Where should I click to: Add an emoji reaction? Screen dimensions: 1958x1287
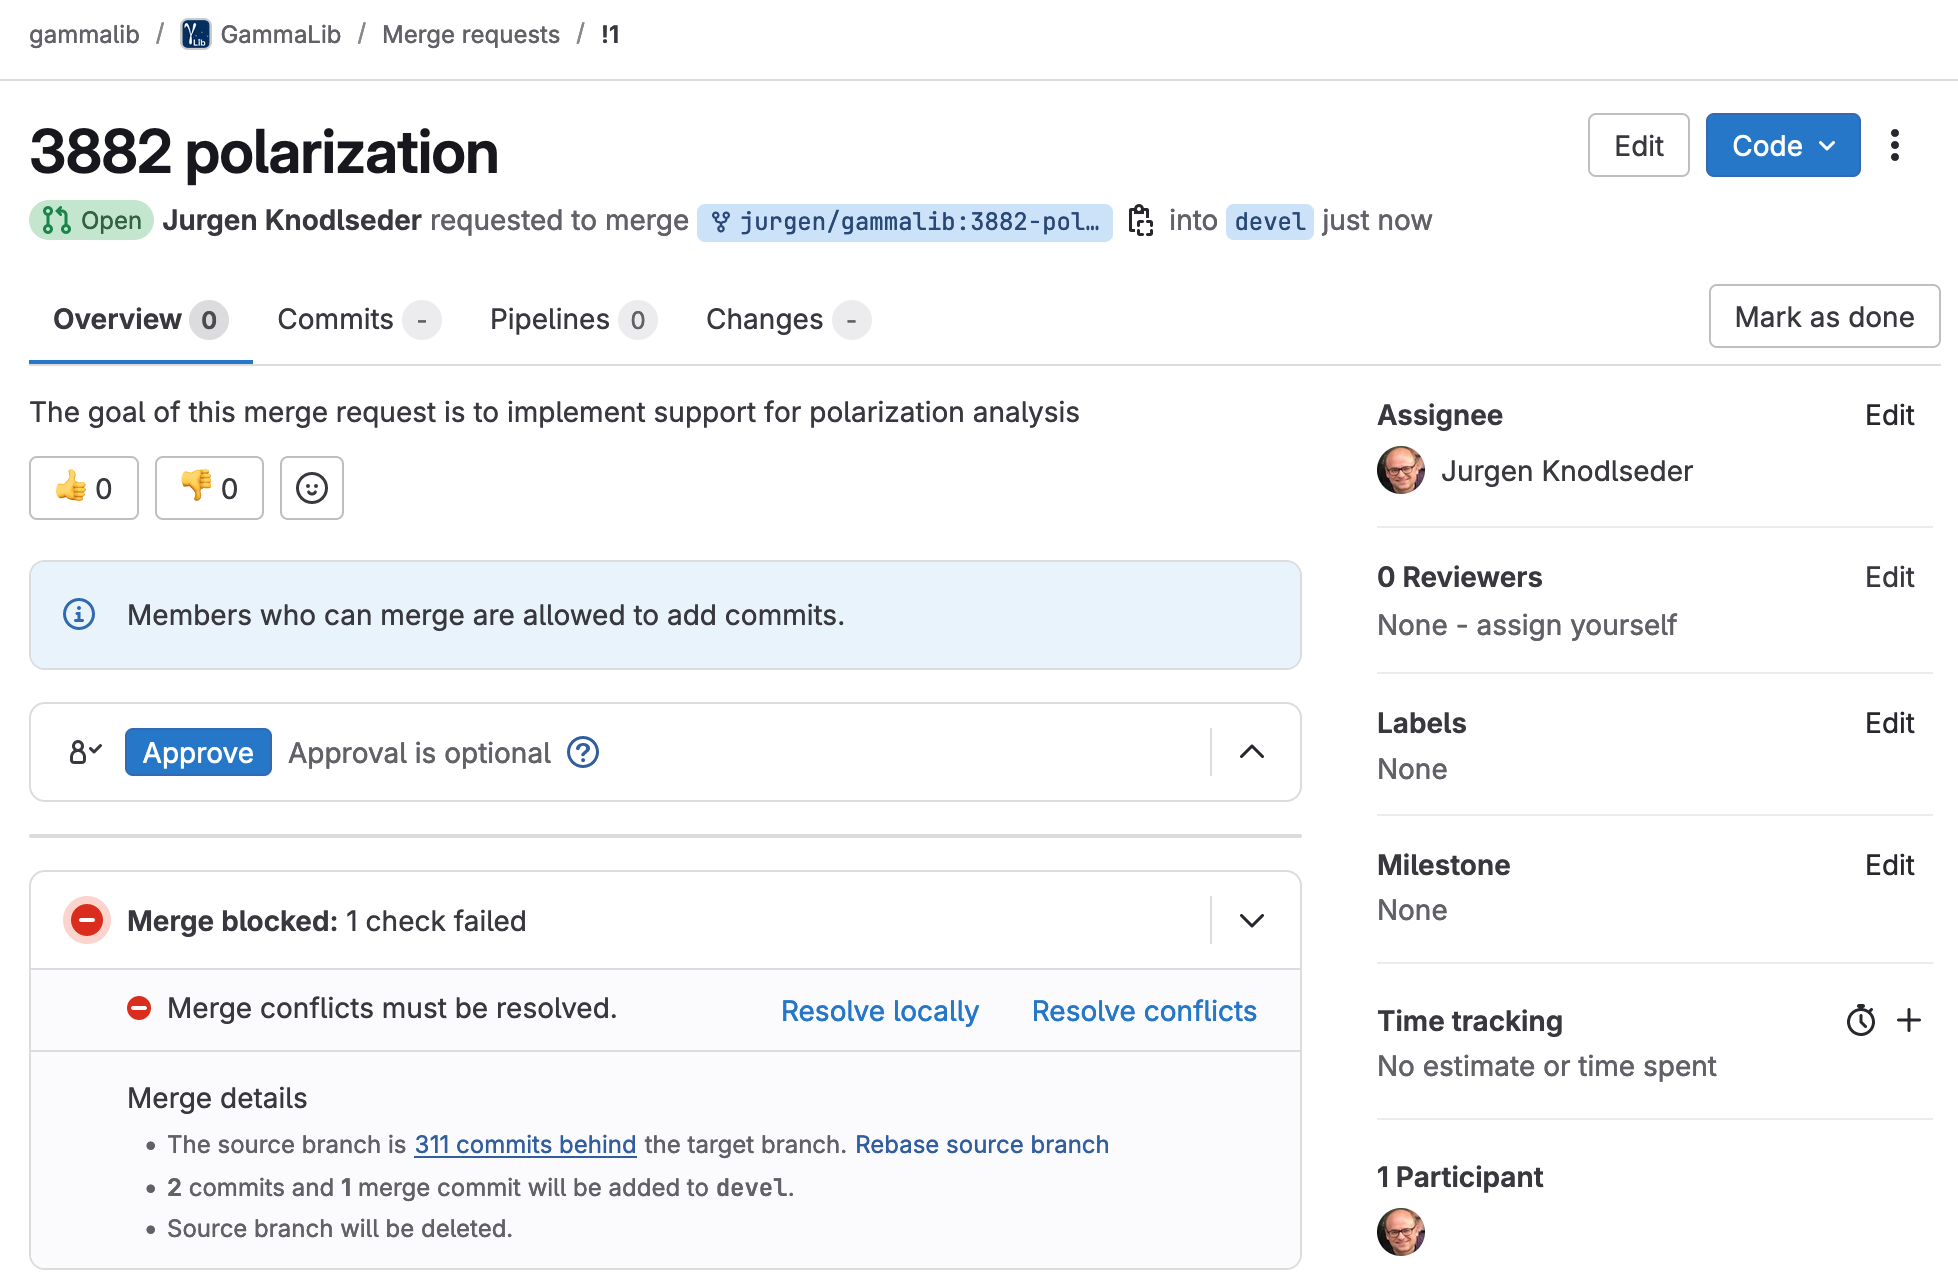pos(311,488)
